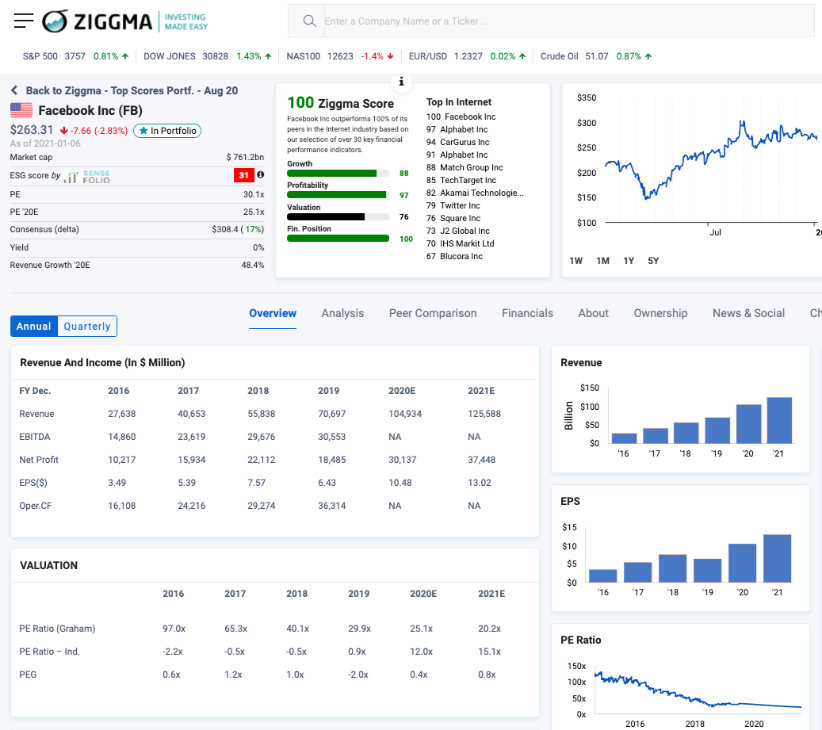
Task: Click the '19 bar in EPS chart
Action: tap(708, 571)
